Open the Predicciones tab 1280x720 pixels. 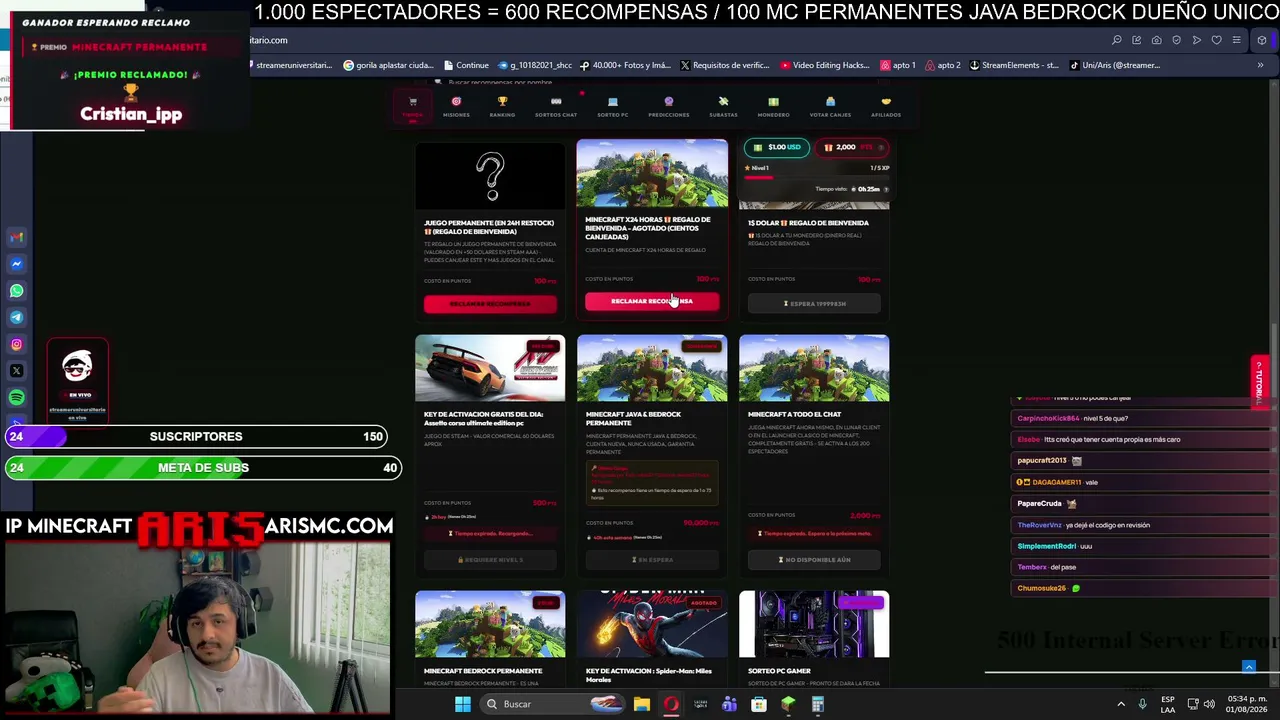coord(669,107)
